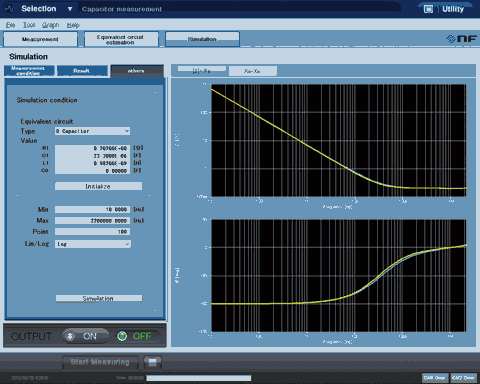This screenshot has height=384, width=480.
Task: Select the others sub-tab
Action: (x=137, y=71)
